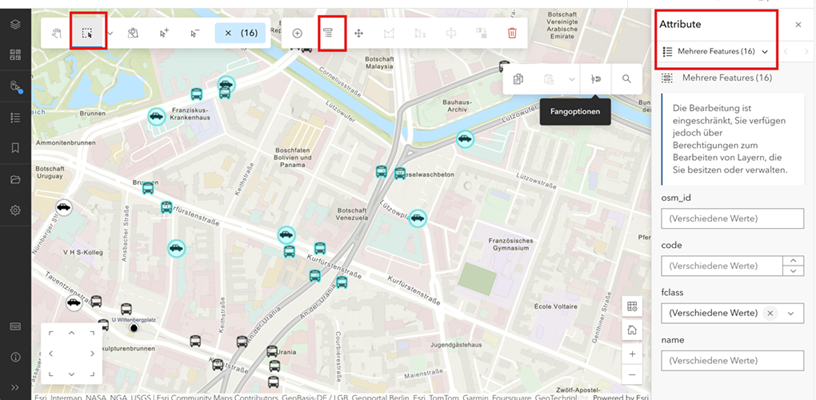Expand the selection tool options chevron
816x400 pixels.
tap(110, 33)
